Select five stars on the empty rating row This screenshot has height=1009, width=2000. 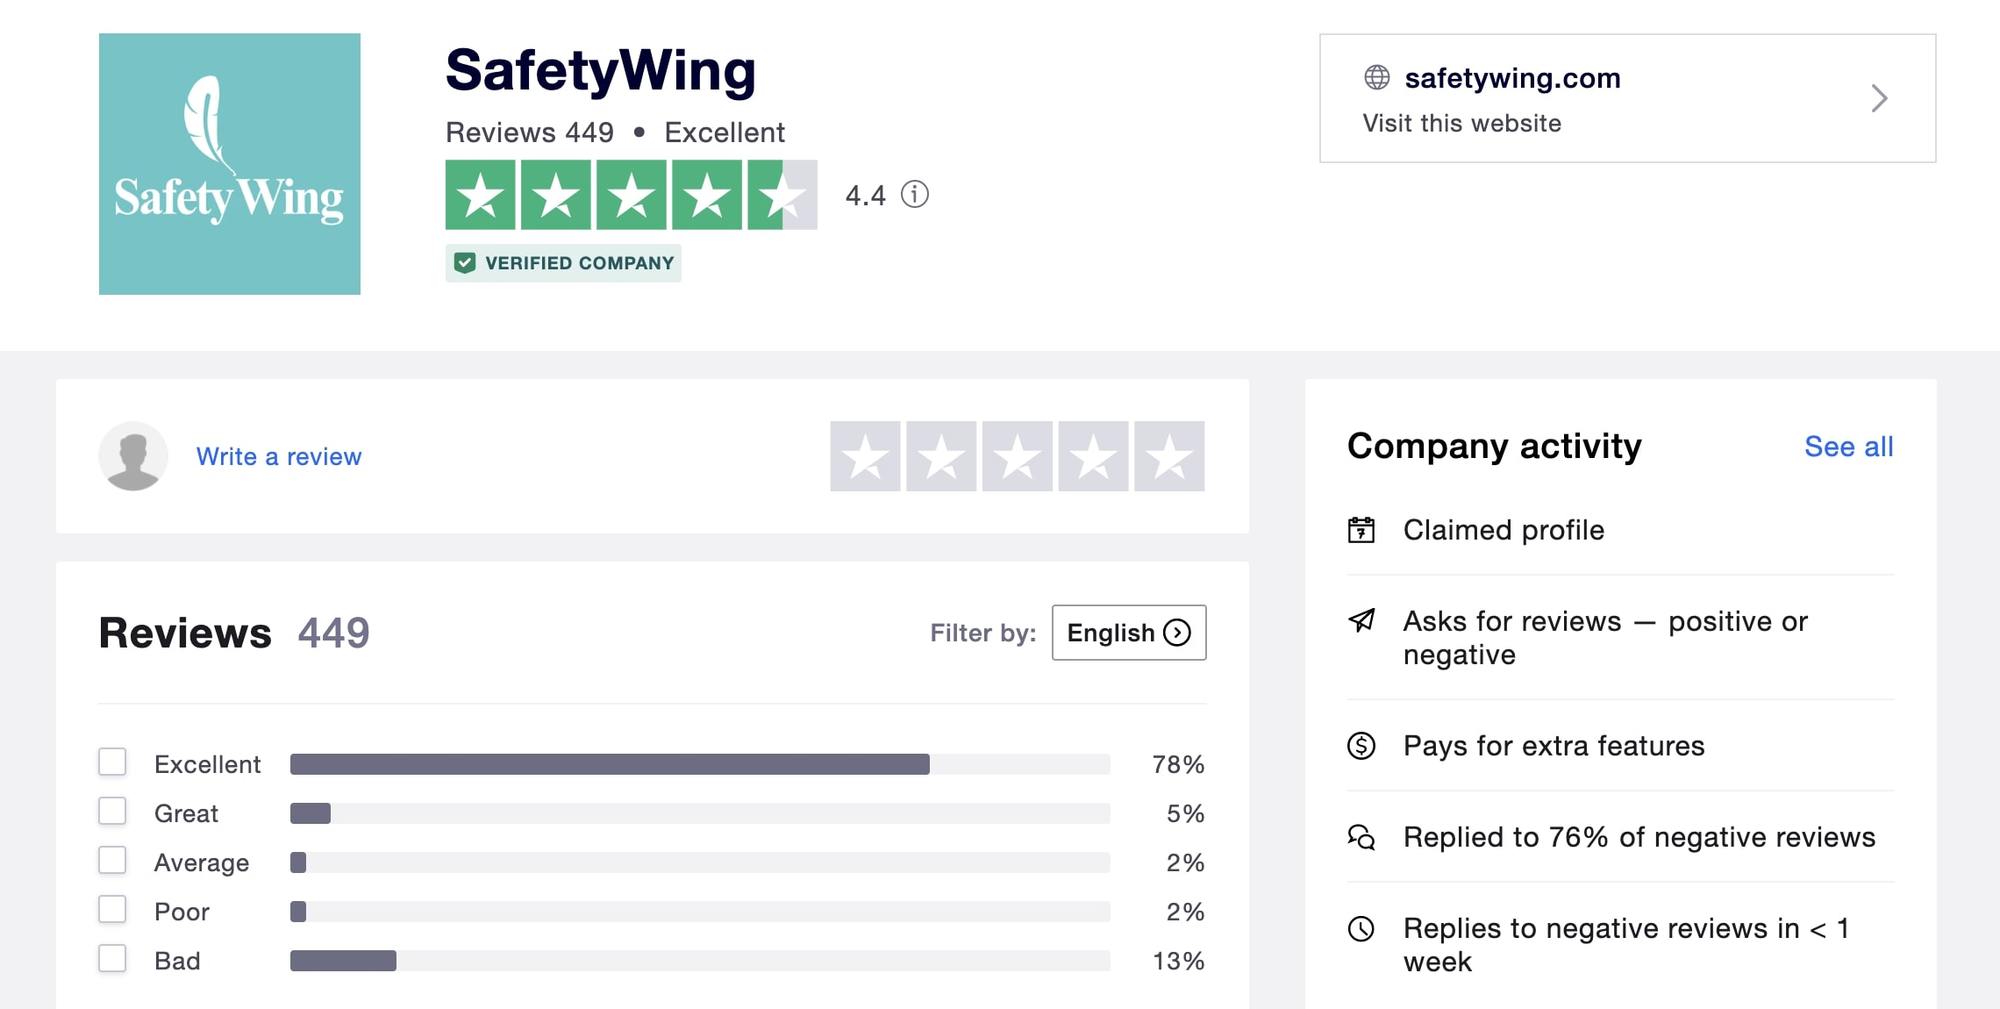tap(1169, 456)
